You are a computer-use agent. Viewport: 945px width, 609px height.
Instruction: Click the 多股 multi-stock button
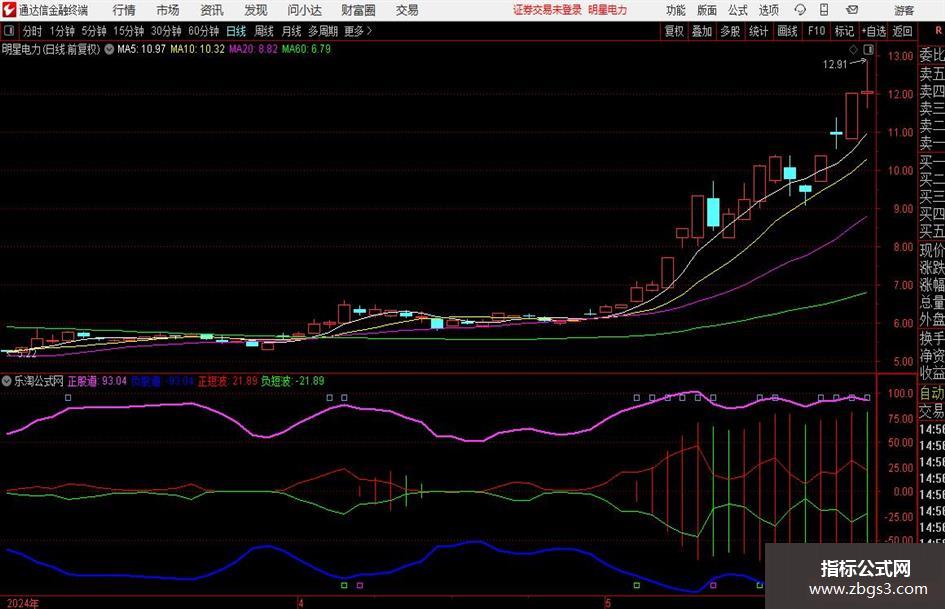[x=730, y=31]
